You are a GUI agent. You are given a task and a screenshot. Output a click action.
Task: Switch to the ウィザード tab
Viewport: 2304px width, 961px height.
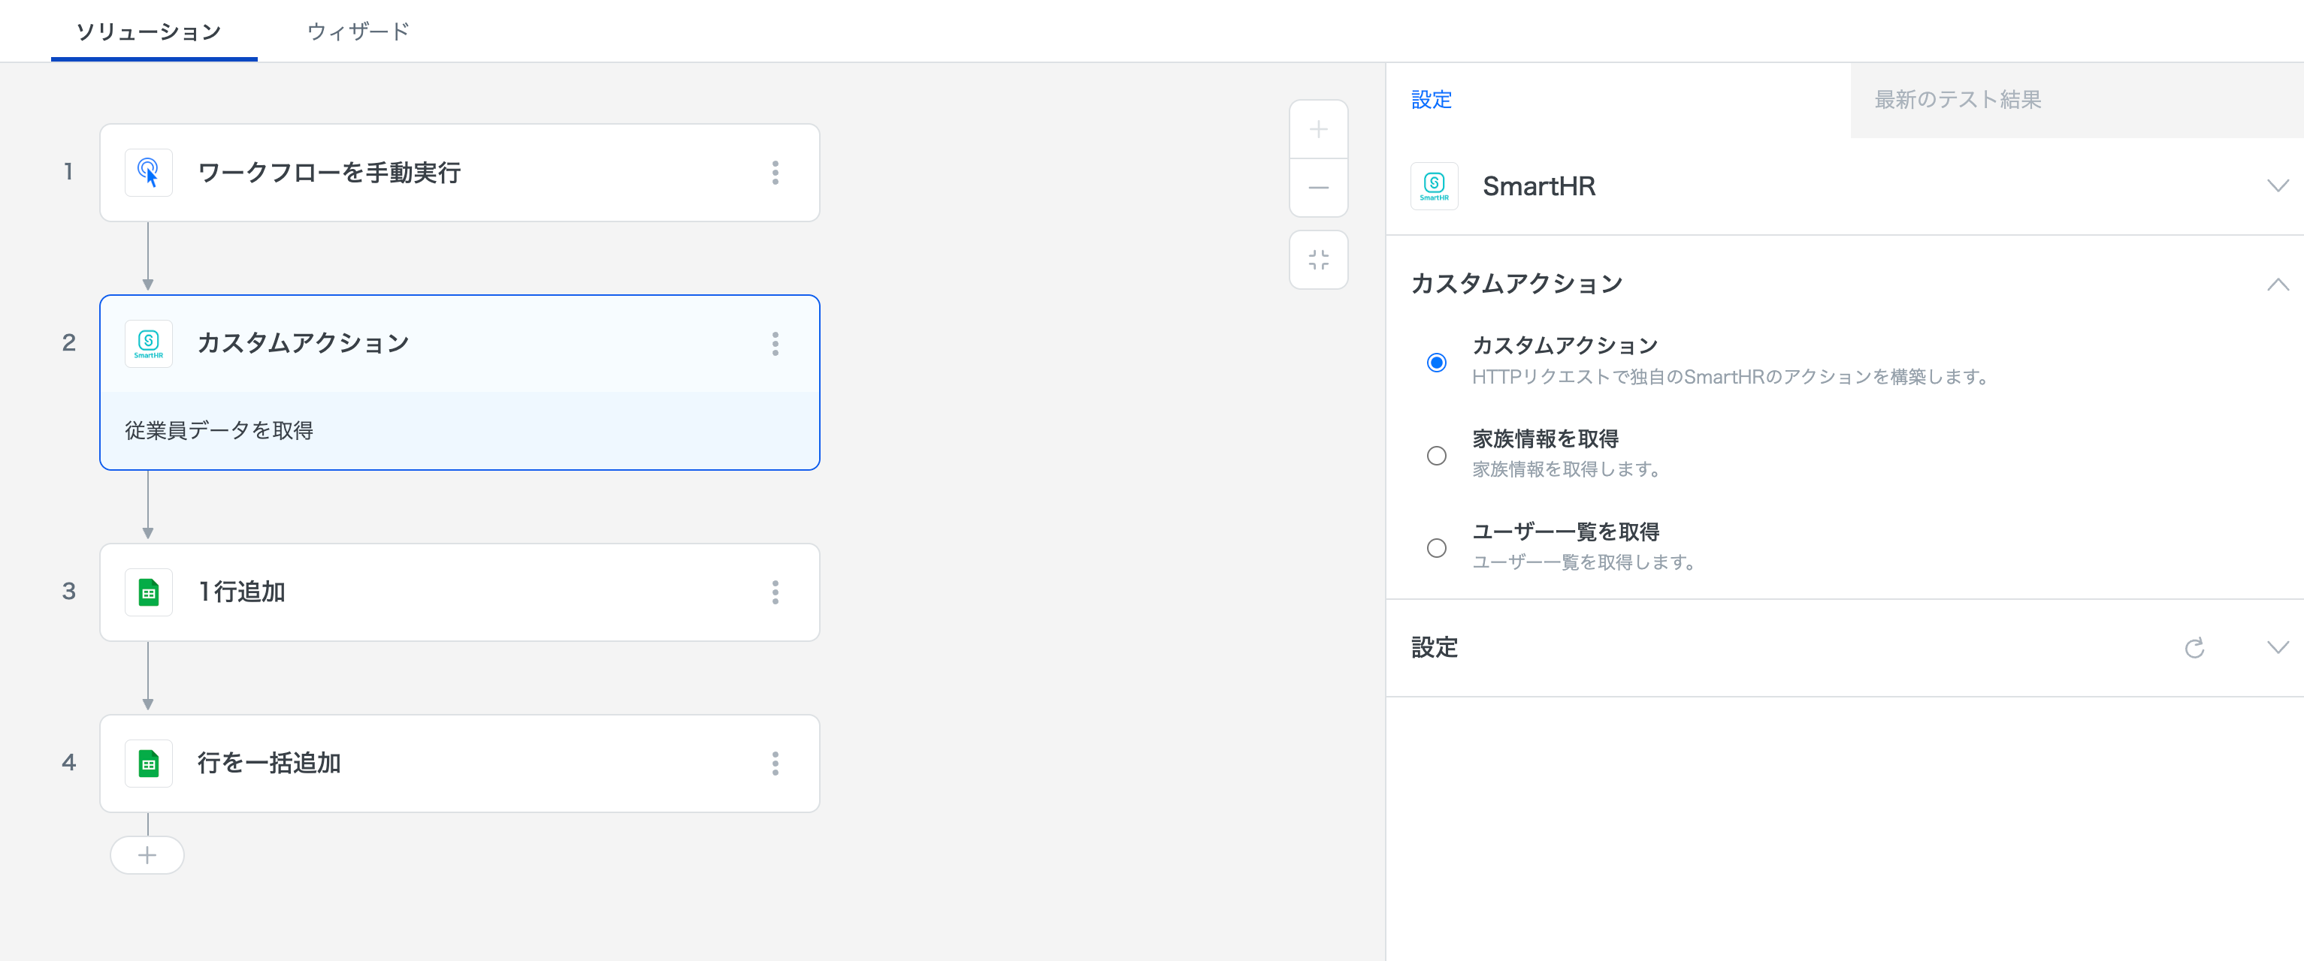pos(358,32)
